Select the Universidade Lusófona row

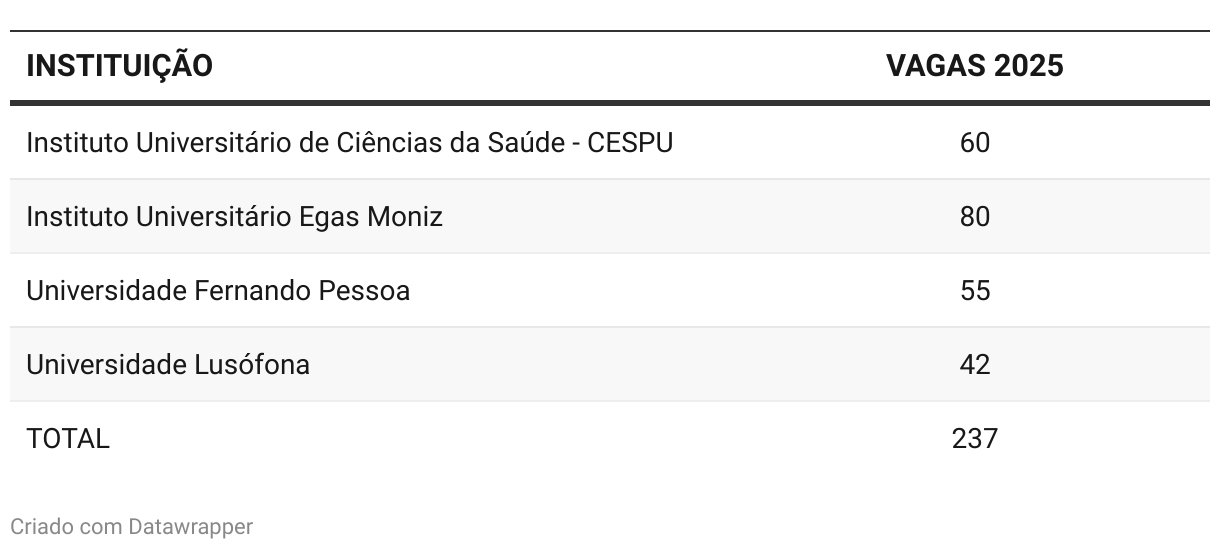(610, 365)
